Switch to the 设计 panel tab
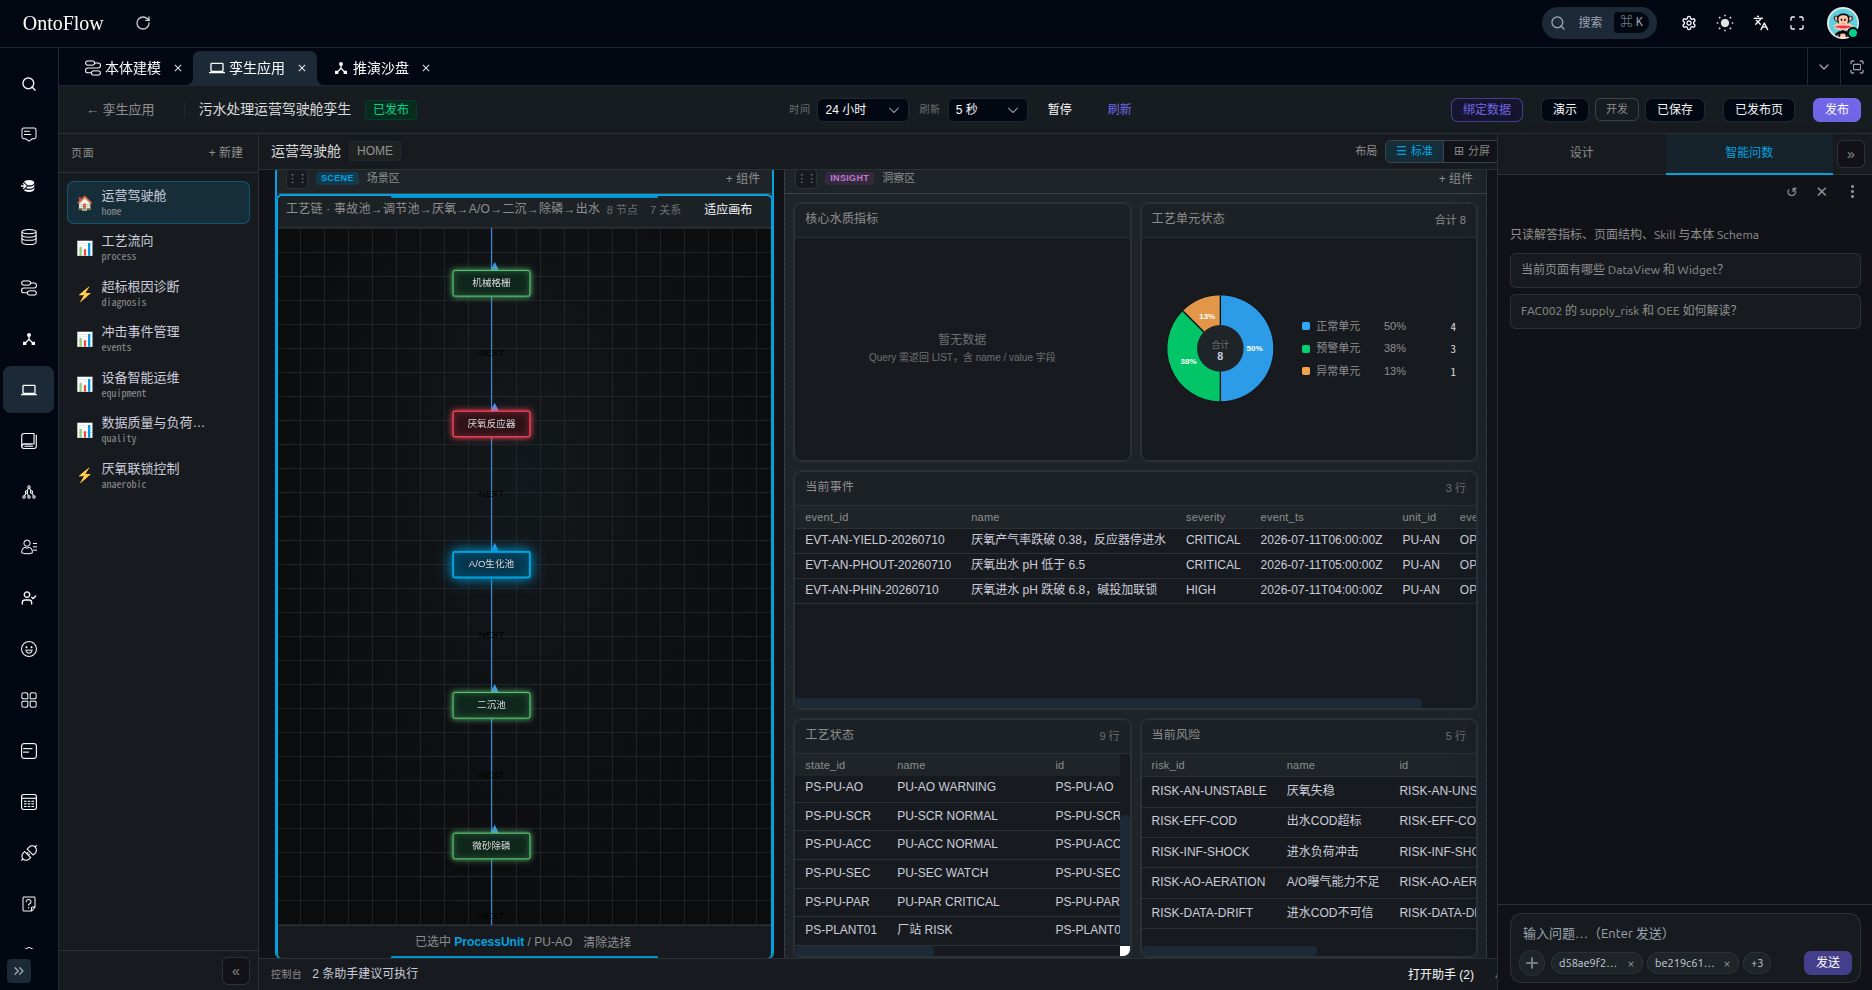The width and height of the screenshot is (1872, 990). (x=1581, y=152)
